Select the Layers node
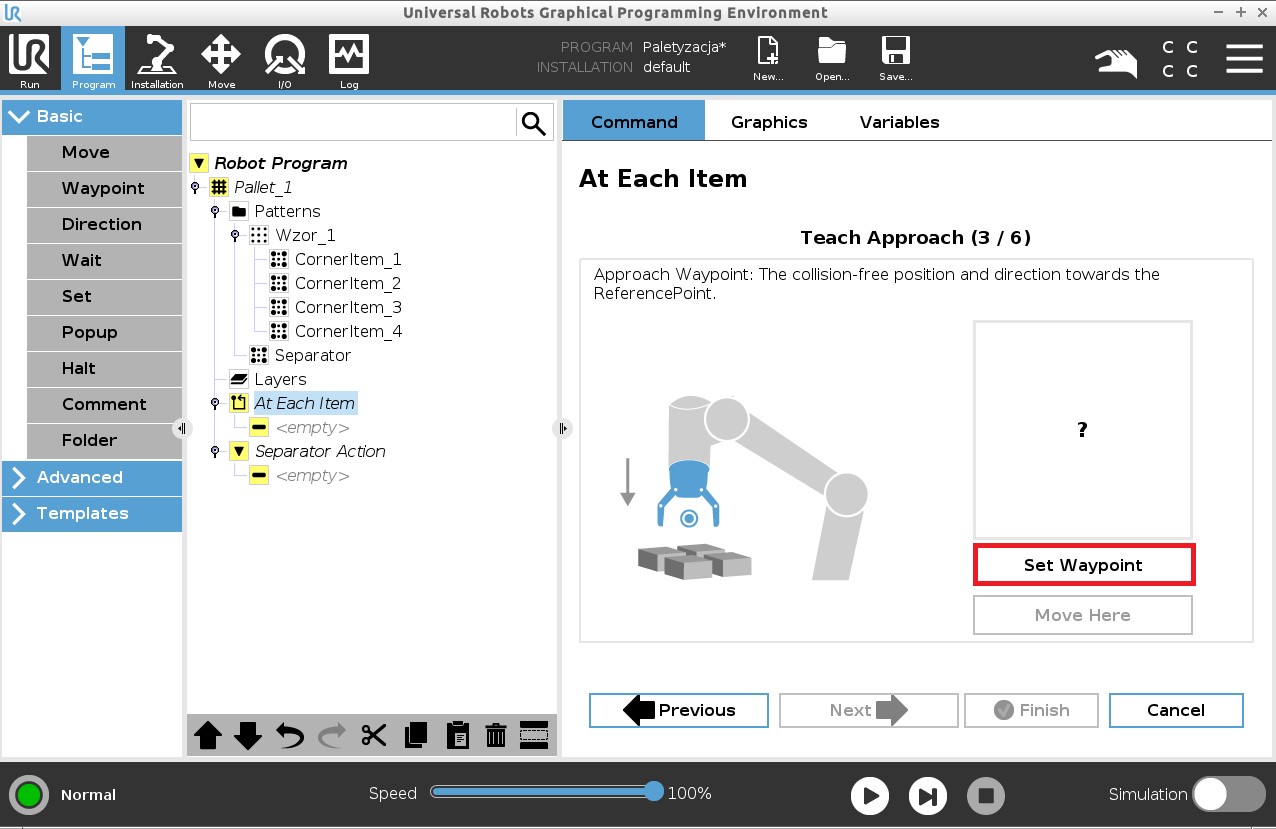Viewport: 1276px width, 829px height. point(279,379)
